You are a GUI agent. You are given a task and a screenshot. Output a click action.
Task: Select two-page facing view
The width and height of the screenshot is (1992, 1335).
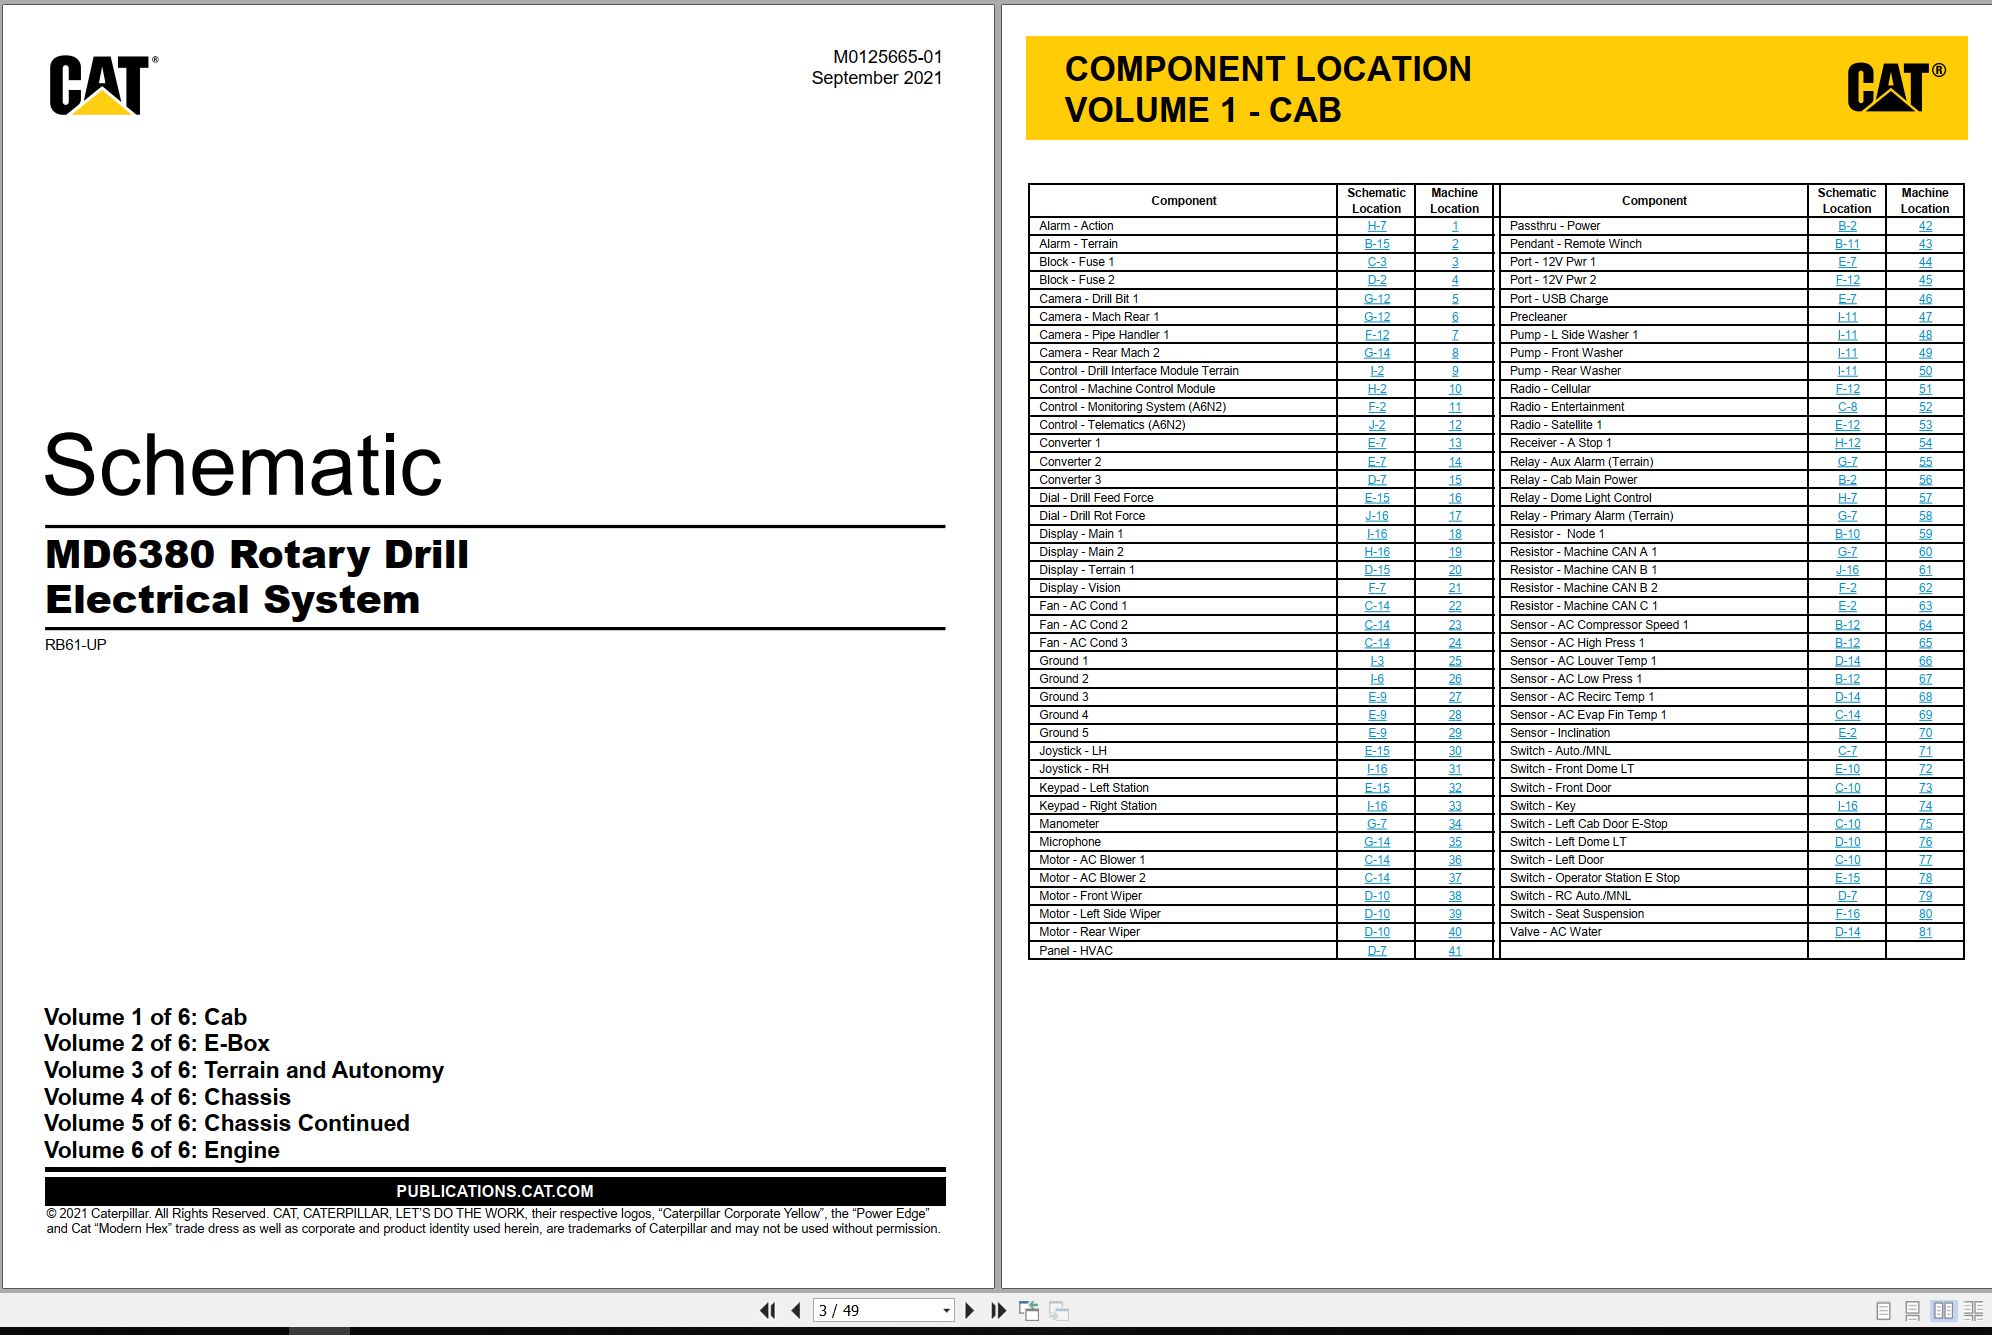1943,1310
